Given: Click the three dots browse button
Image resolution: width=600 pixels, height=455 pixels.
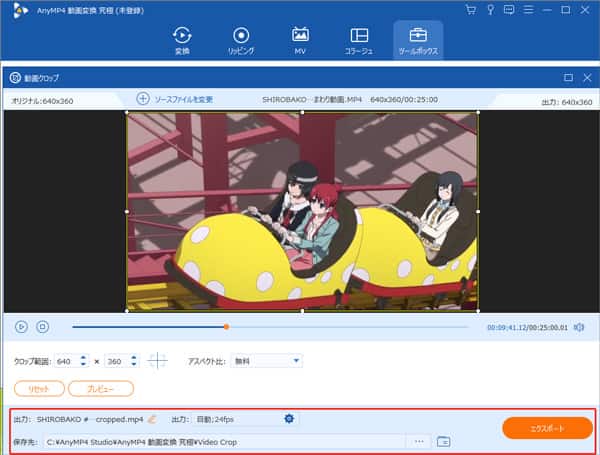Looking at the screenshot, I should click(419, 442).
